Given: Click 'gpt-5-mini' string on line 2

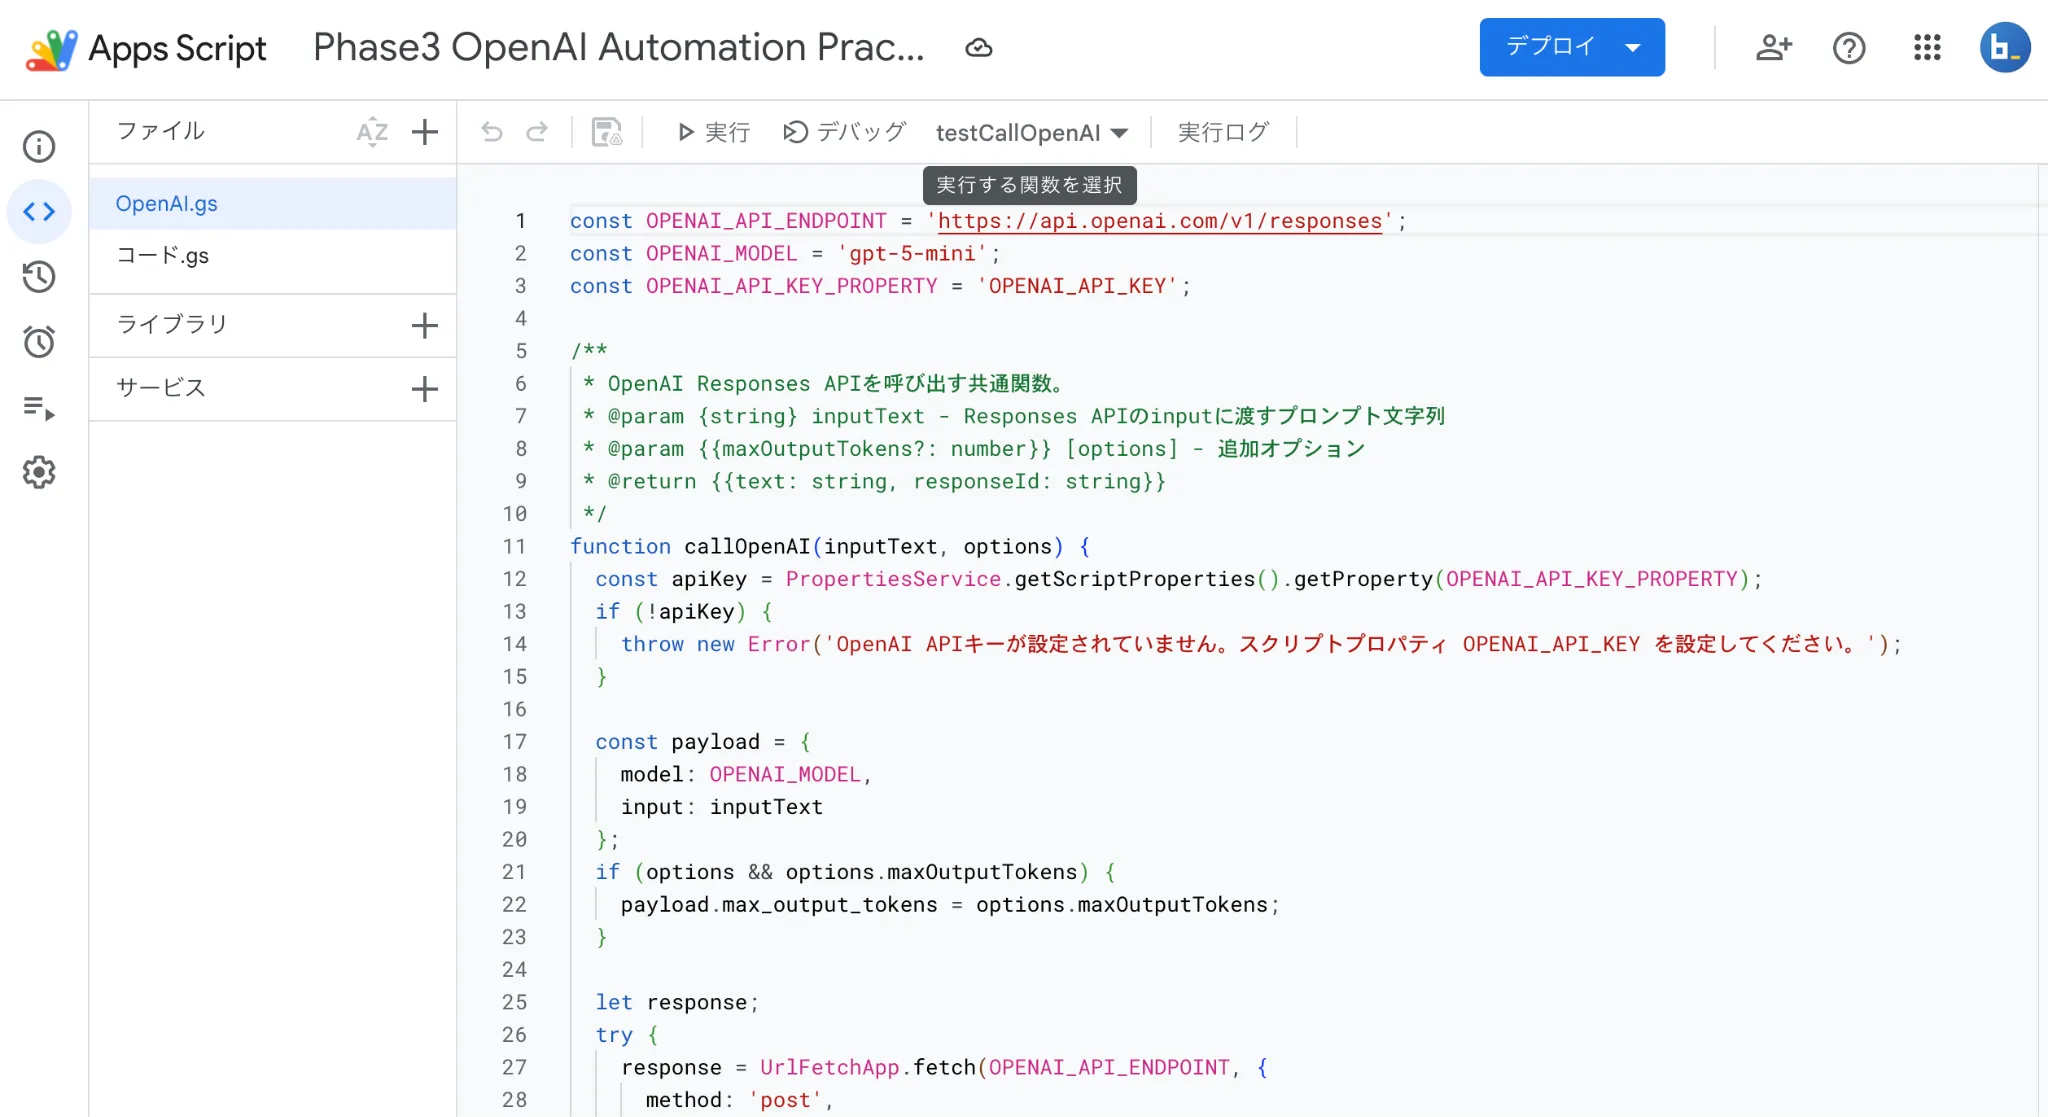Looking at the screenshot, I should 912,254.
